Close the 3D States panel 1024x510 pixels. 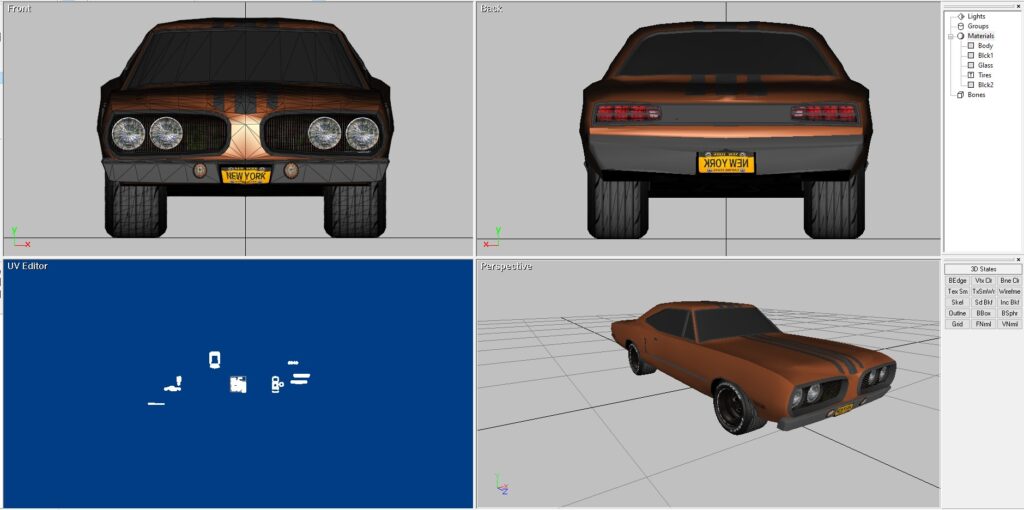[x=1018, y=259]
